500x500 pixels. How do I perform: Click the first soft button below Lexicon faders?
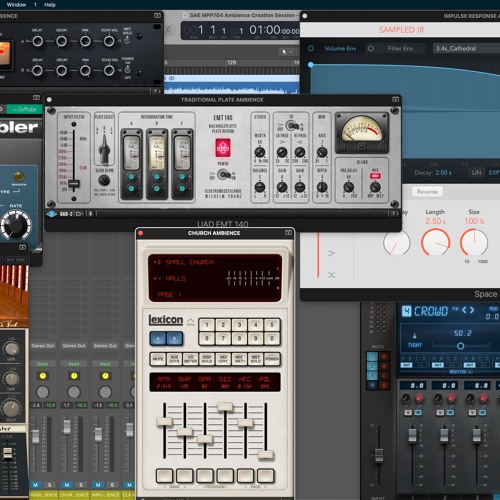click(x=164, y=476)
